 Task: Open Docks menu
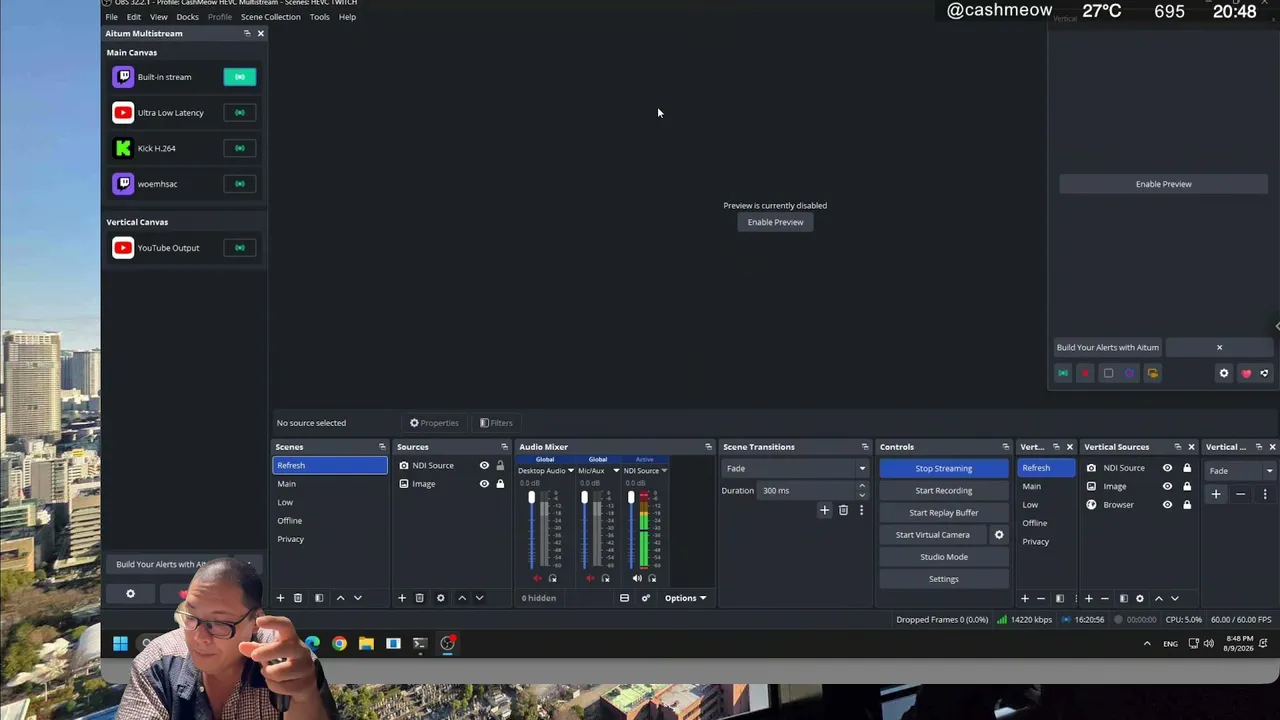coord(187,17)
